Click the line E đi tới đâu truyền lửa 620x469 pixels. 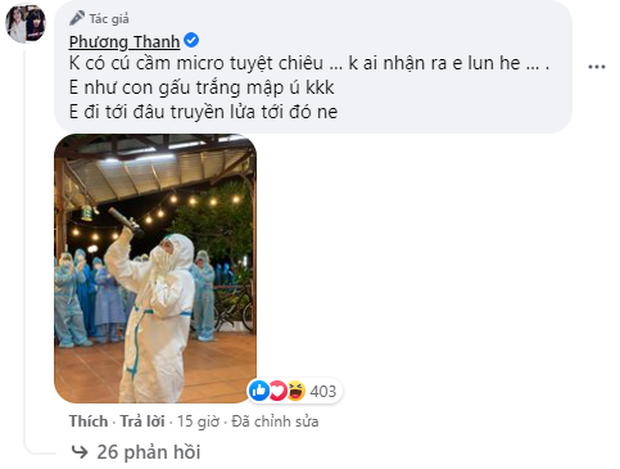click(x=203, y=112)
